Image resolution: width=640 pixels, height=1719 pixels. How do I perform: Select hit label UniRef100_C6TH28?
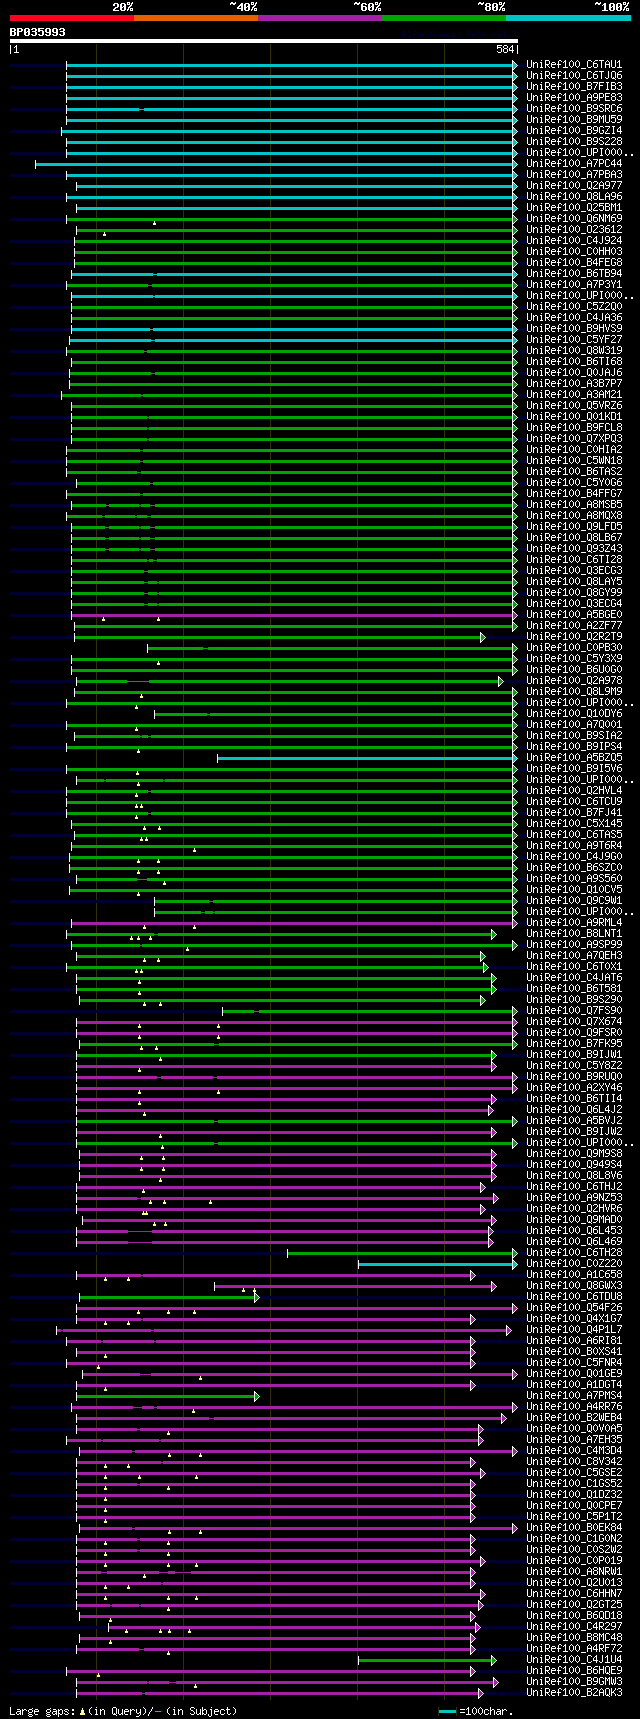pyautogui.click(x=574, y=1253)
